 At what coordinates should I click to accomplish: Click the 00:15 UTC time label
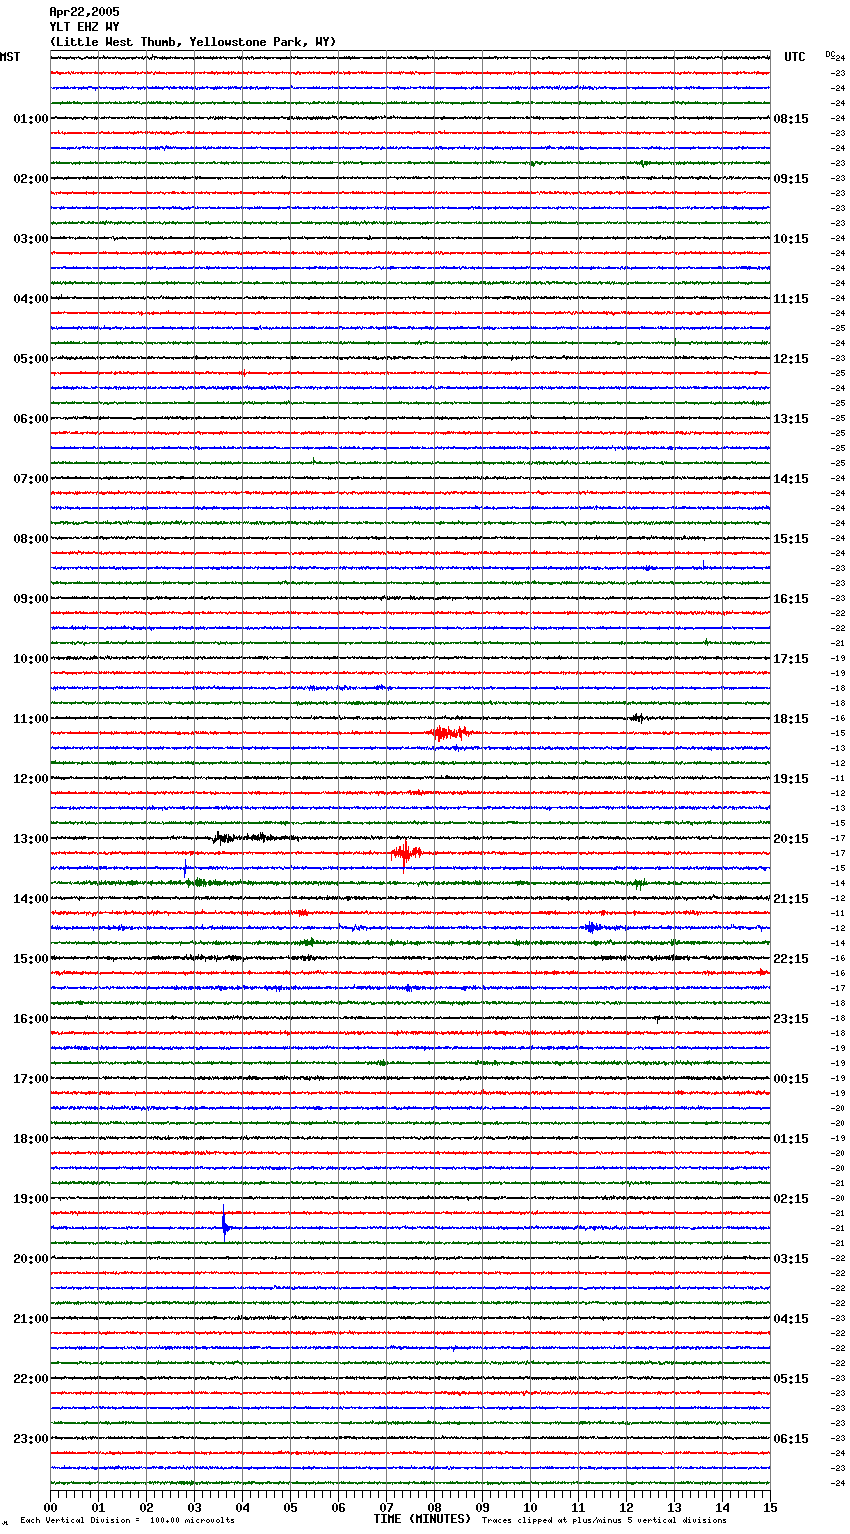[x=791, y=1079]
